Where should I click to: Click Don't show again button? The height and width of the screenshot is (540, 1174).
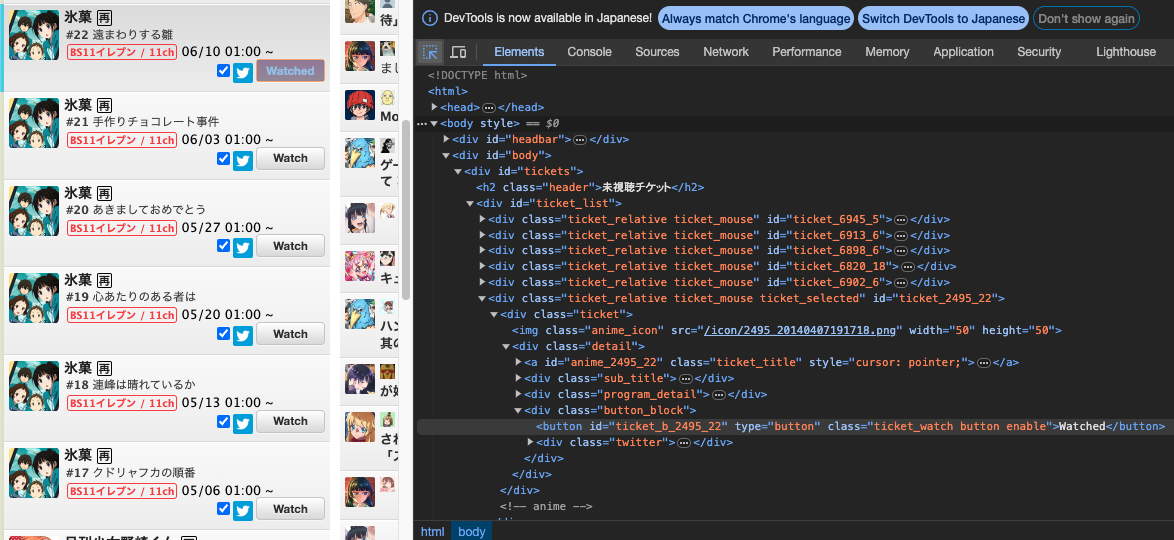coord(1086,18)
